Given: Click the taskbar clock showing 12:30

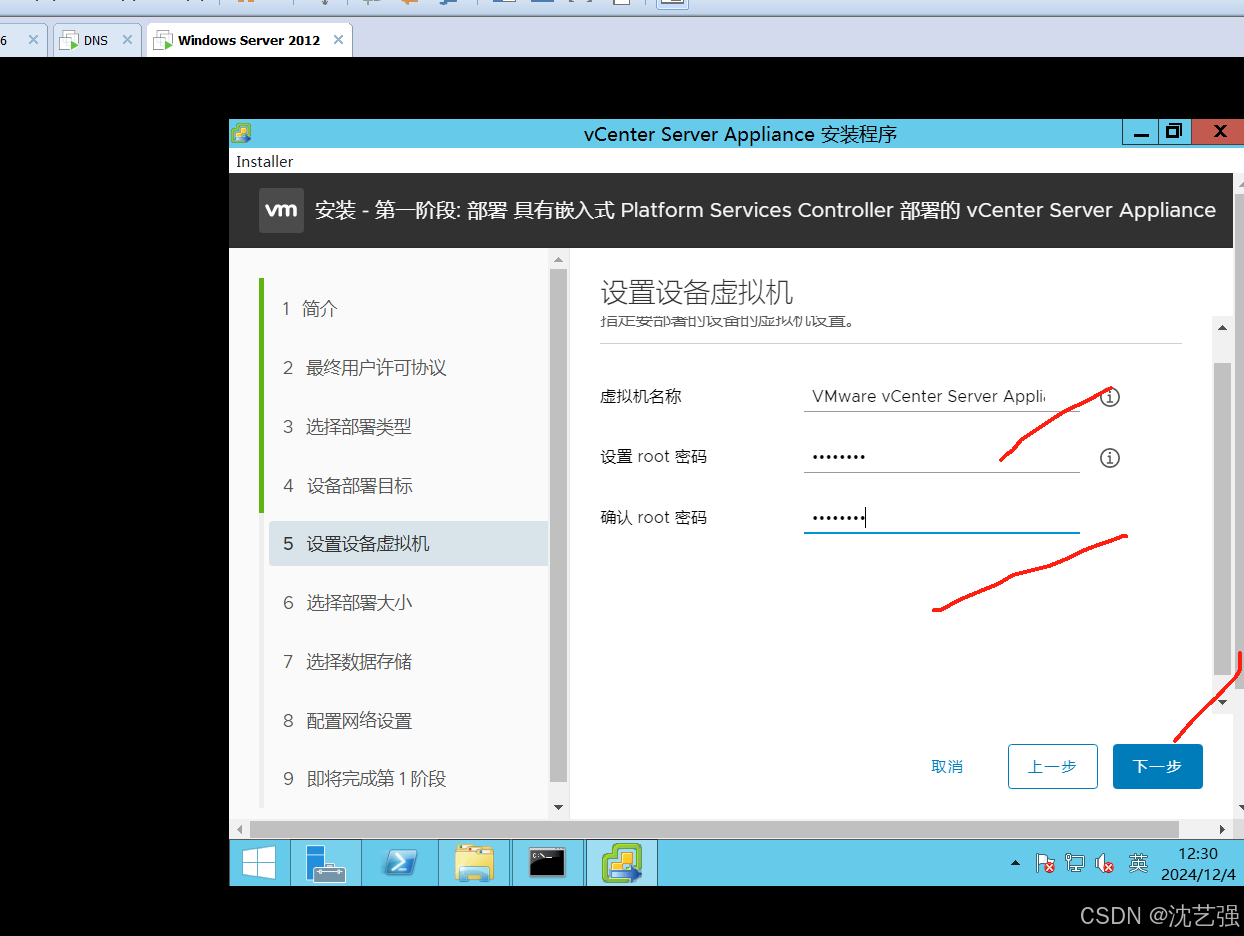Looking at the screenshot, I should (1198, 864).
